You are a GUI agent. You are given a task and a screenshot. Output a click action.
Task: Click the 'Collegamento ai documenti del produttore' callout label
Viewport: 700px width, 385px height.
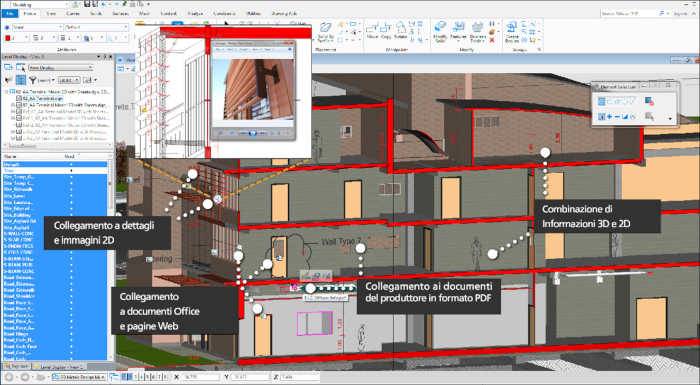[429, 292]
